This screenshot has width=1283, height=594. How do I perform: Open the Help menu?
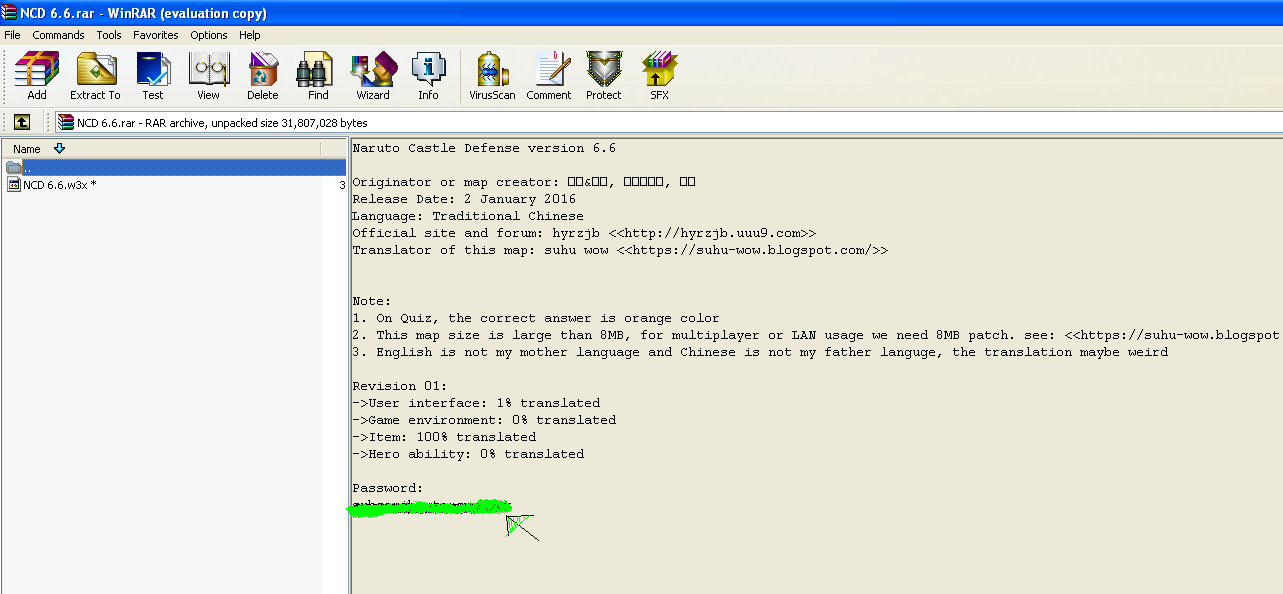point(250,35)
